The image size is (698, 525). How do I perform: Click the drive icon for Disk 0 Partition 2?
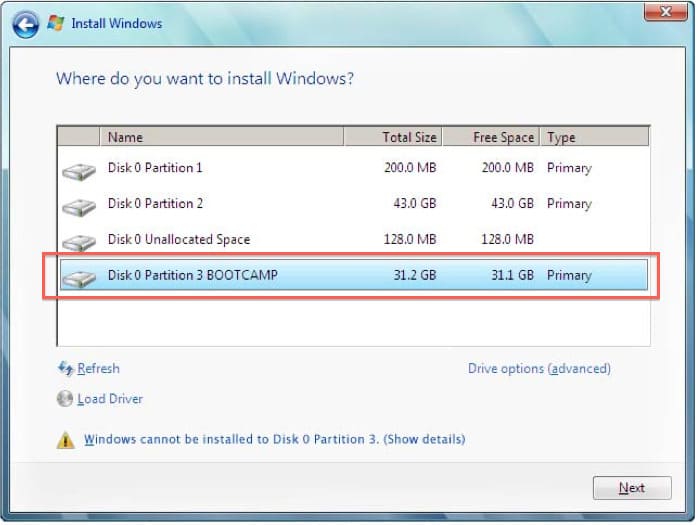coord(79,208)
